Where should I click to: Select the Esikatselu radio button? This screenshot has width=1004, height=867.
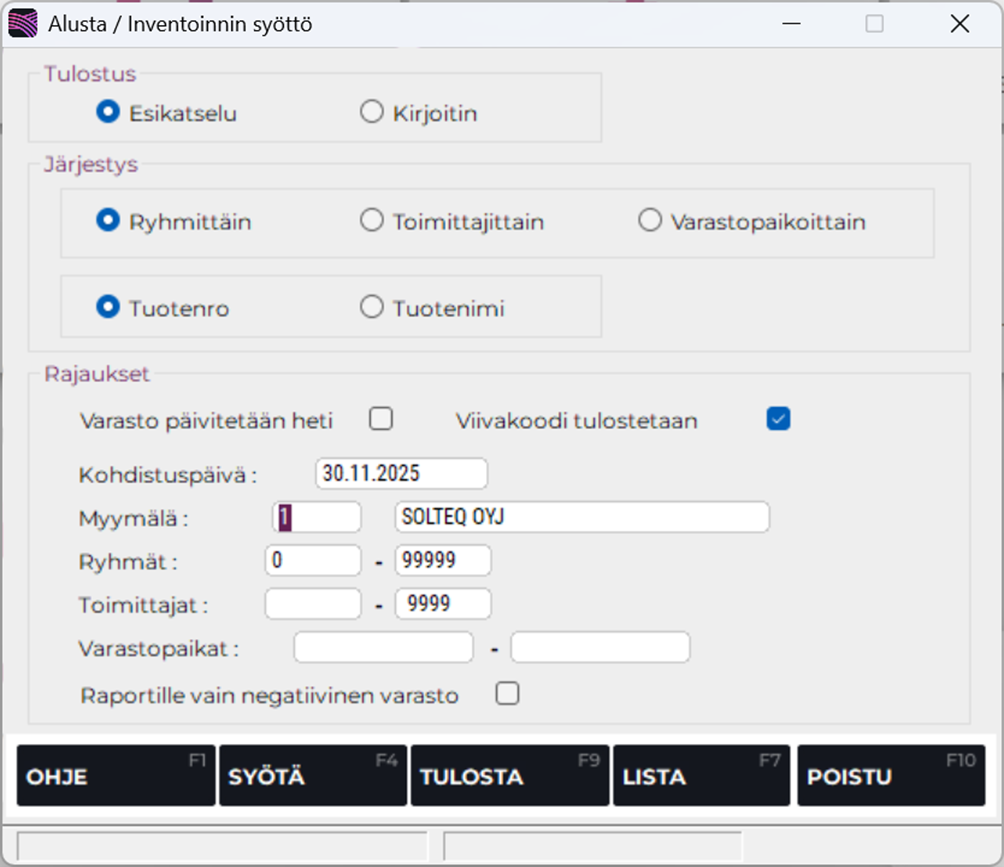(107, 113)
